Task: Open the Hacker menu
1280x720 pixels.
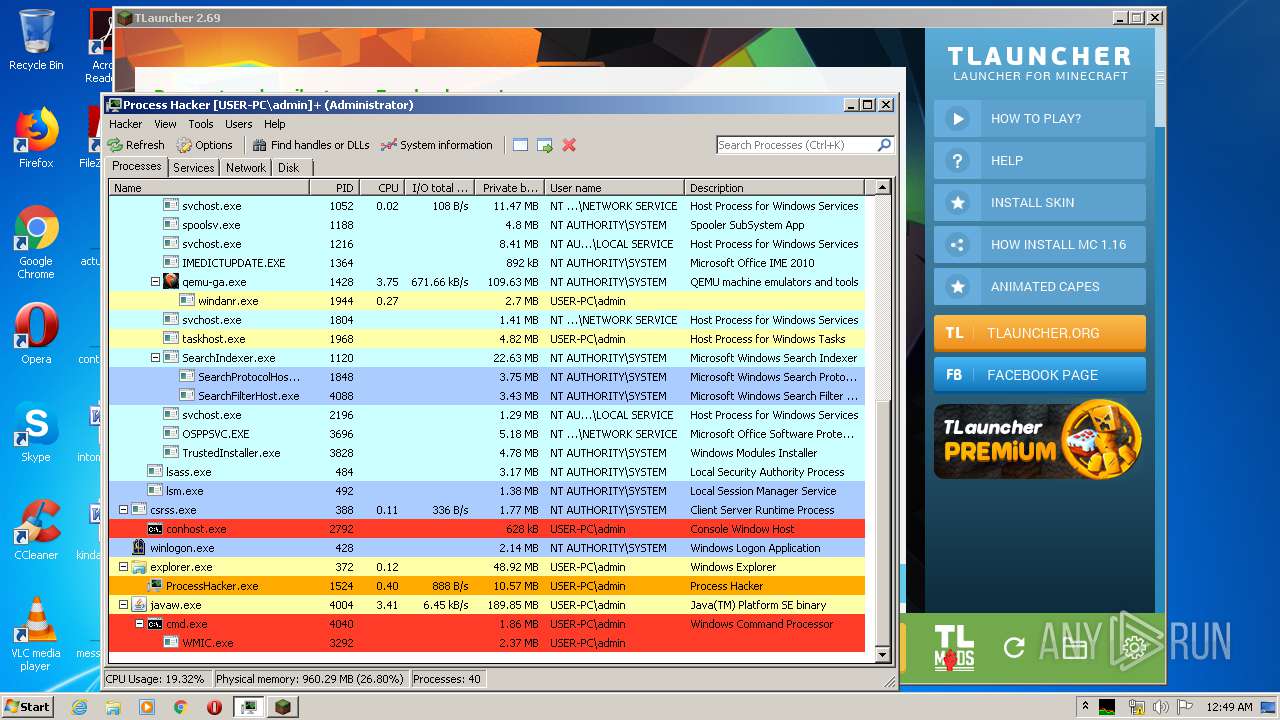Action: tap(126, 124)
